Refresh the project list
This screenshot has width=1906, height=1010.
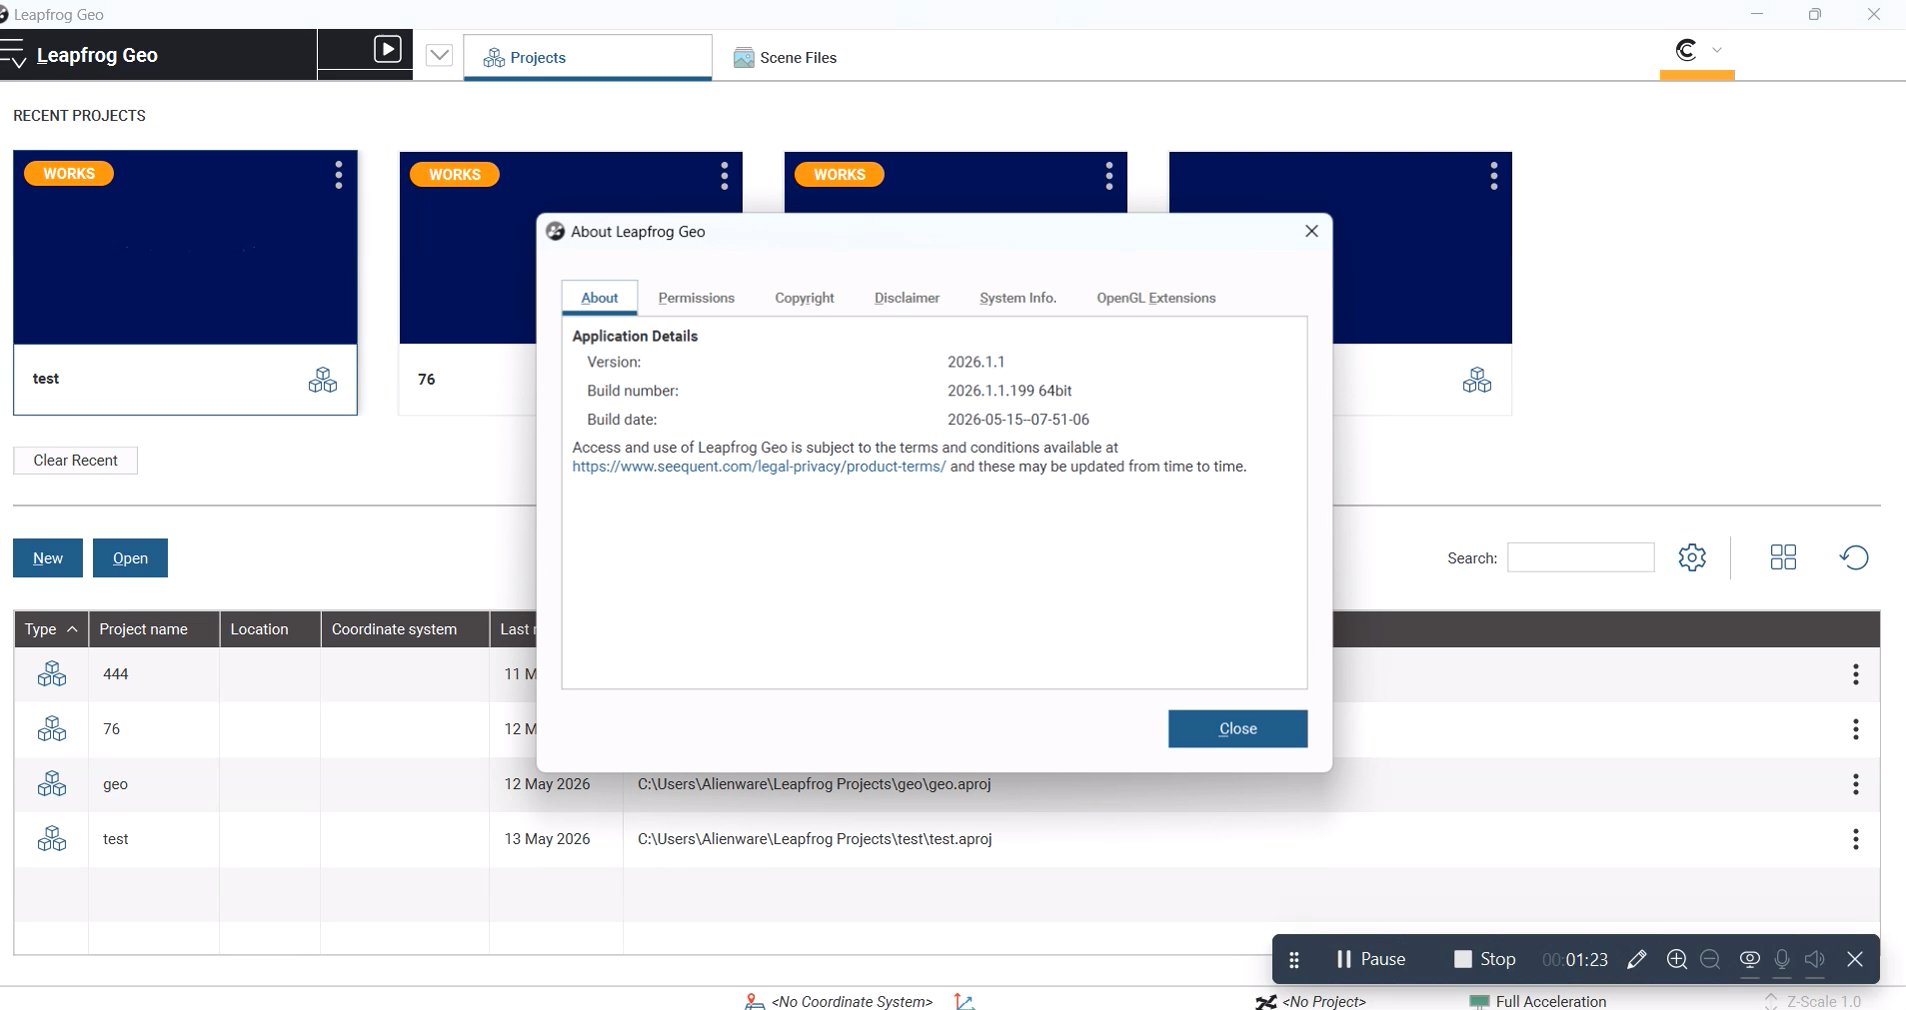click(x=1854, y=557)
